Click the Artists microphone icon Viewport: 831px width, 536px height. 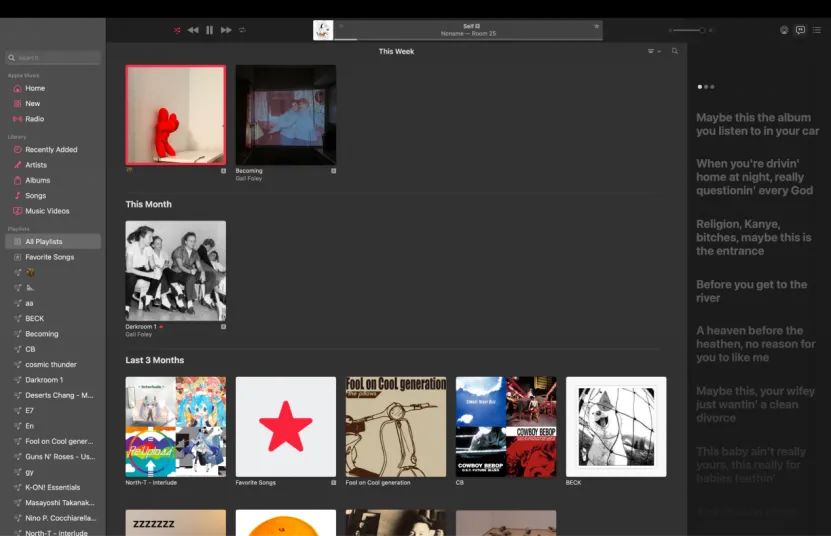click(17, 165)
